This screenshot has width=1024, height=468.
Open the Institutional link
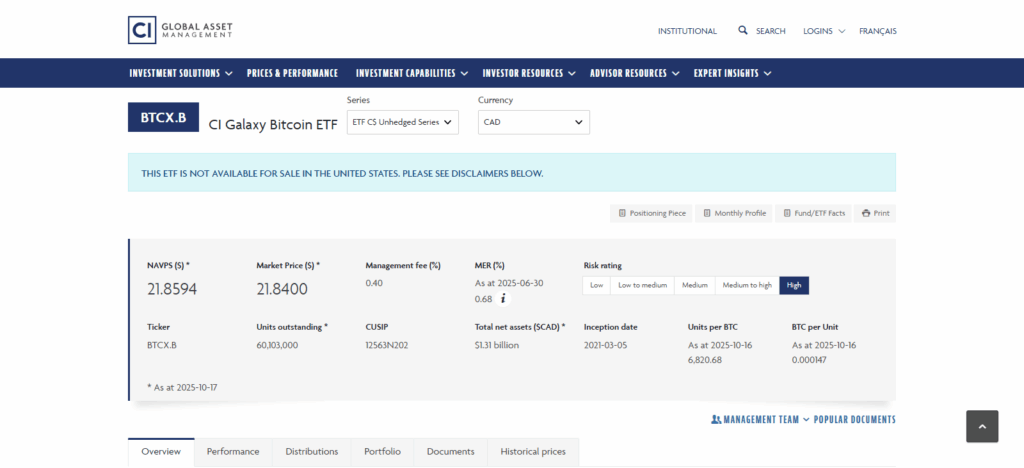687,31
